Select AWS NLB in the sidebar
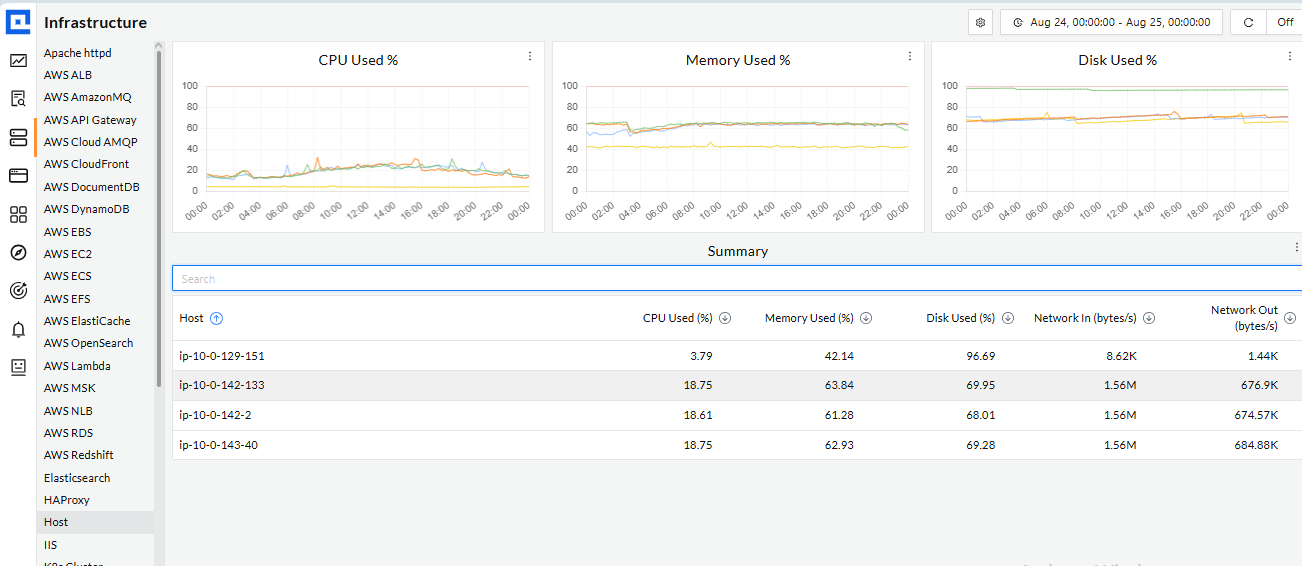The width and height of the screenshot is (1302, 566). coord(68,411)
